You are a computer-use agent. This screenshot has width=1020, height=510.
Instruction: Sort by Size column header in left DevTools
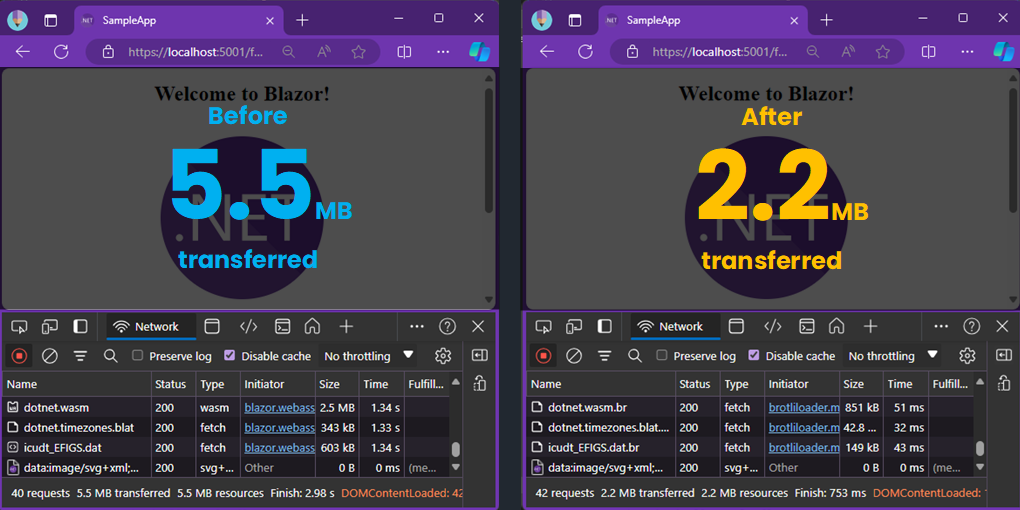click(337, 384)
